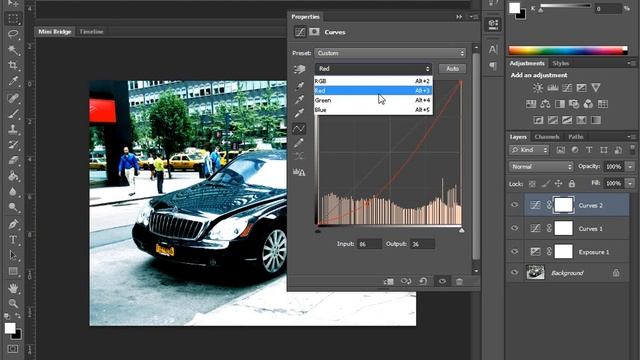Select edit points curve mode icon

click(x=299, y=129)
